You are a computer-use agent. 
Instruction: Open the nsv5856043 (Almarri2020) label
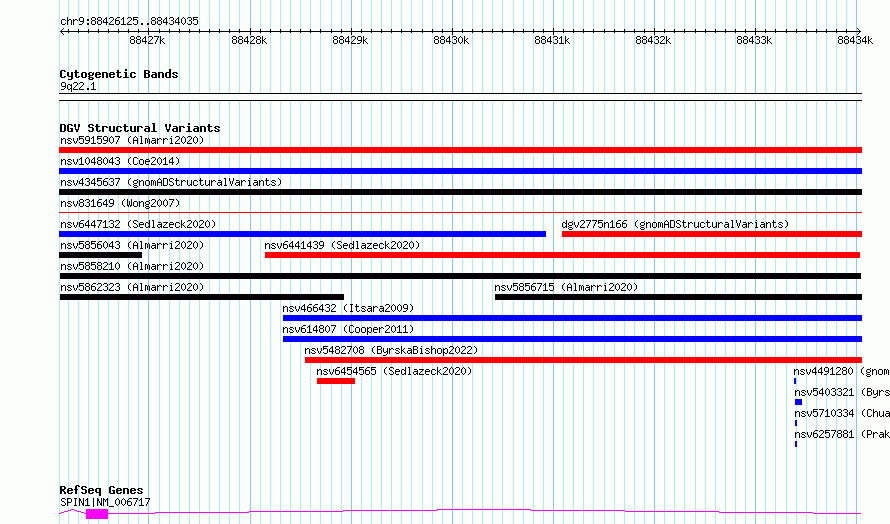132,245
